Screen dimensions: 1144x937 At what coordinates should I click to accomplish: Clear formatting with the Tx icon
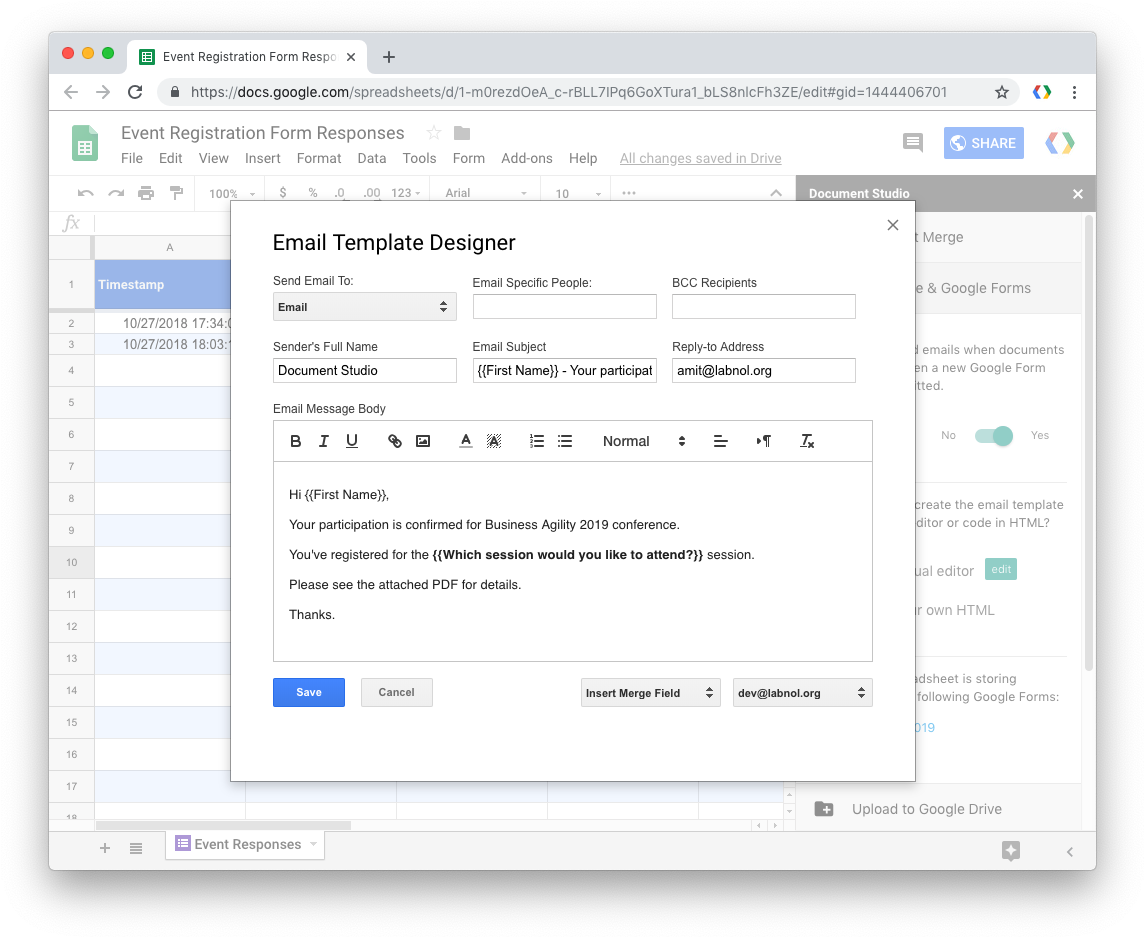[806, 440]
